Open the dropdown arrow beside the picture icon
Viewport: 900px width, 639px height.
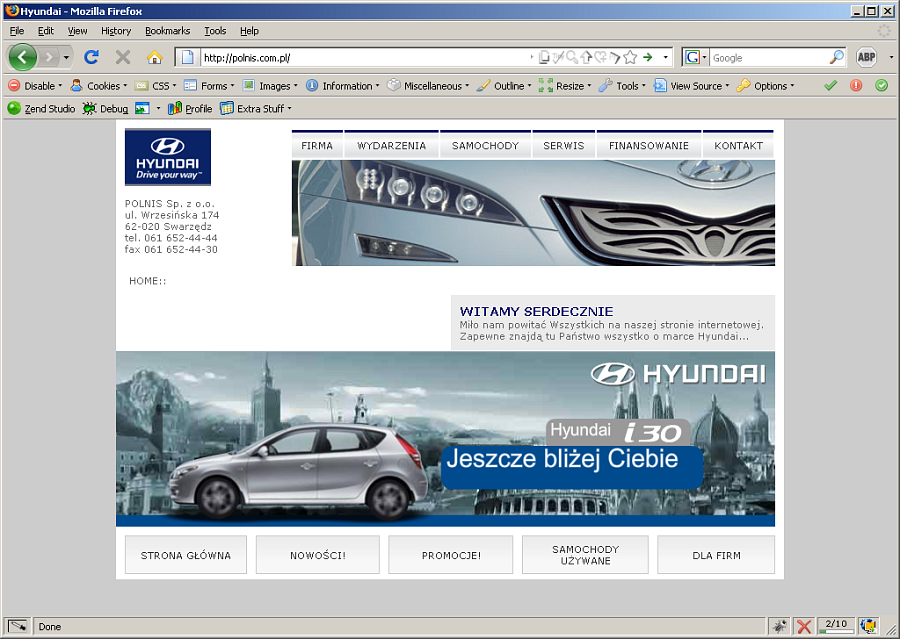158,108
